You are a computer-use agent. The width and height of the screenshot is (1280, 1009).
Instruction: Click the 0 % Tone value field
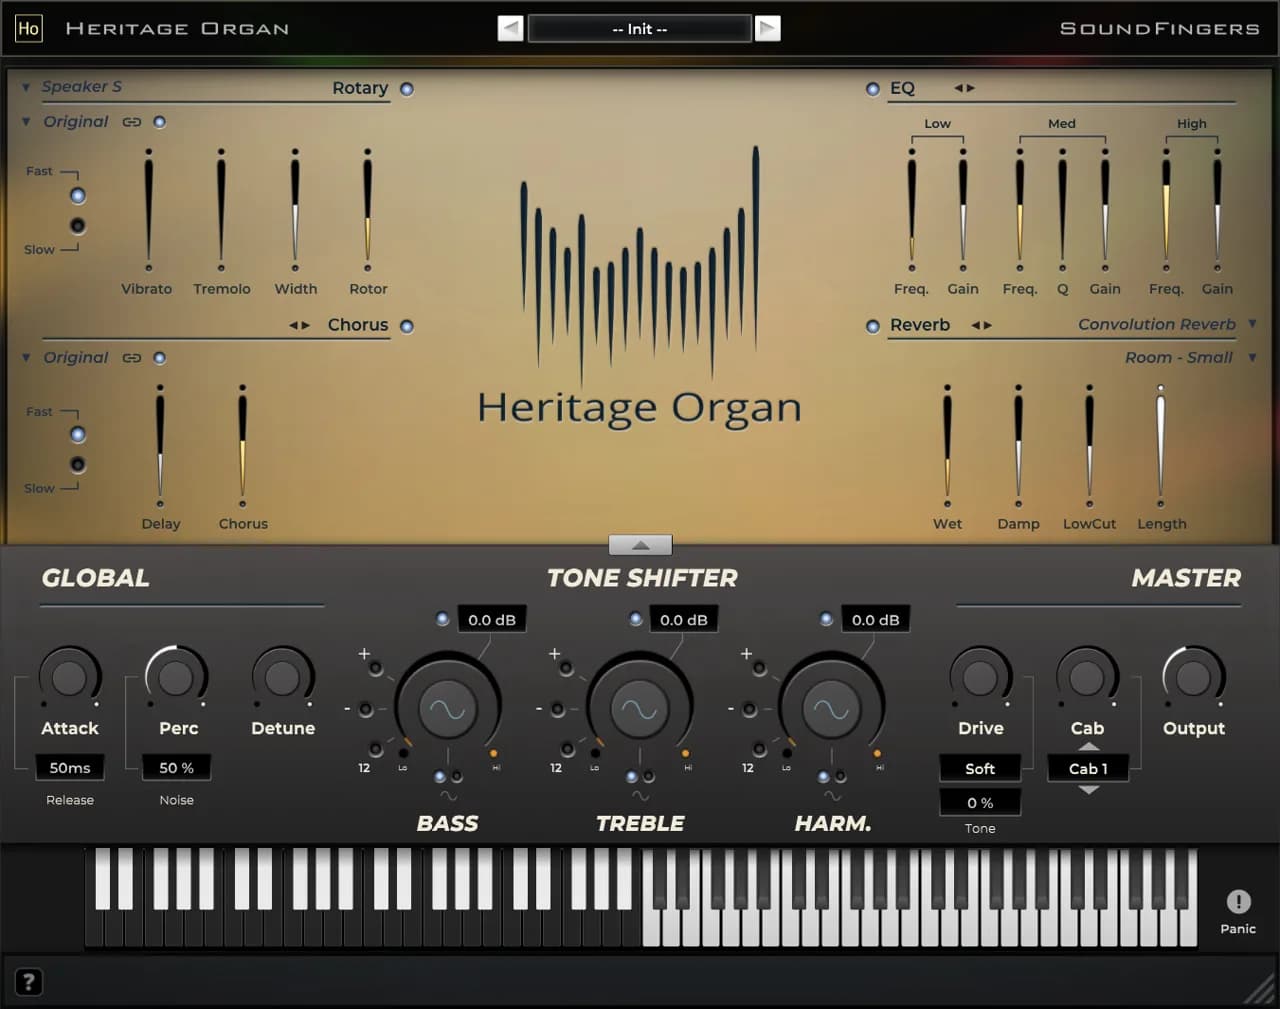[x=980, y=803]
